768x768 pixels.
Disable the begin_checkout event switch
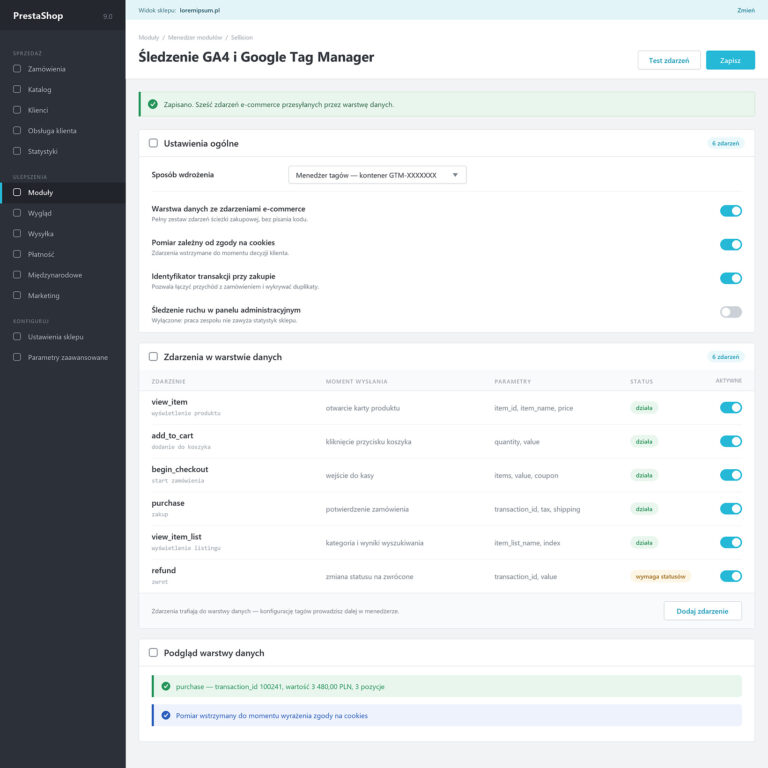(731, 475)
